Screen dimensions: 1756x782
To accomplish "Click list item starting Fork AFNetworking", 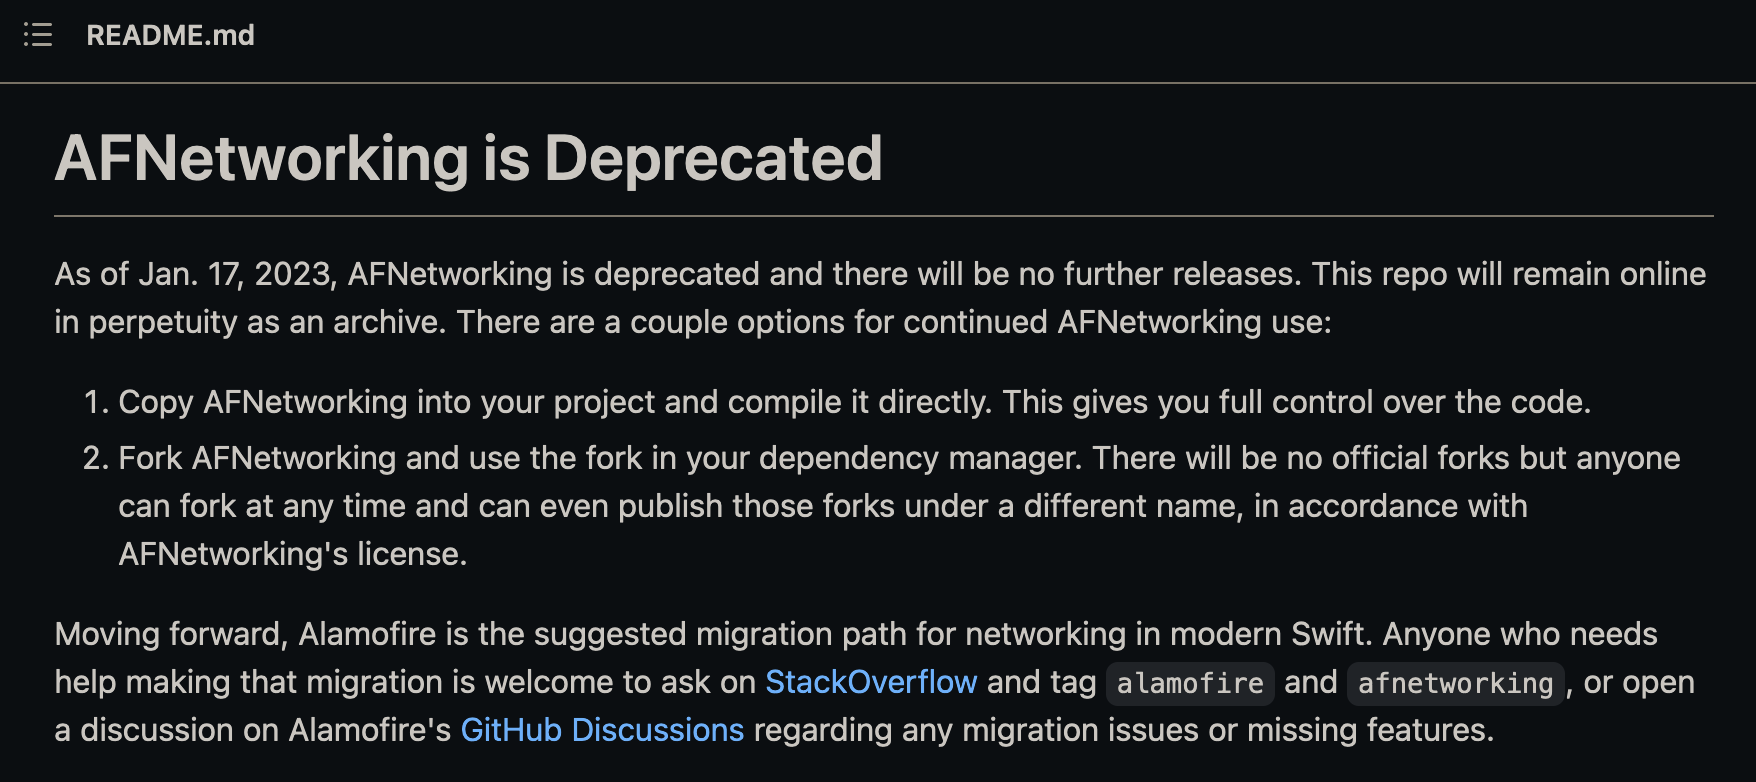I will [x=899, y=506].
